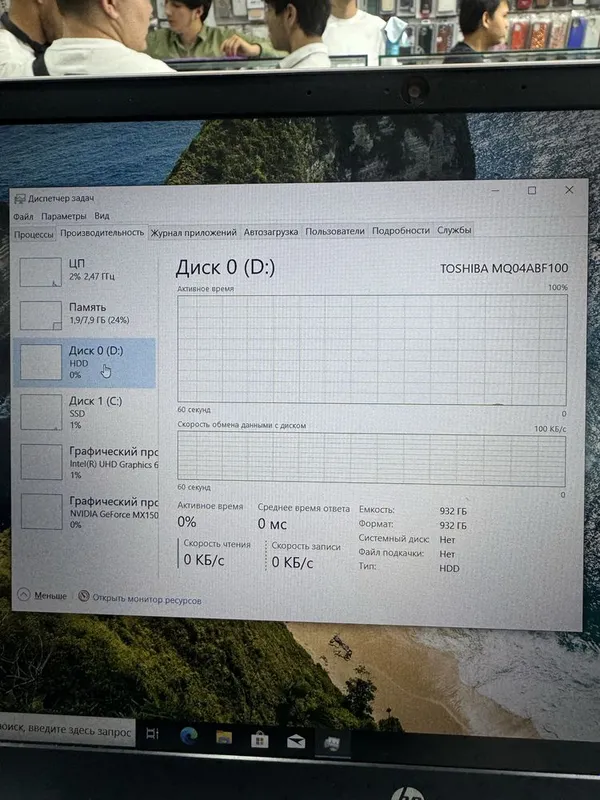600x800 pixels.
Task: Click the disk transfer rate graph
Action: tap(371, 459)
